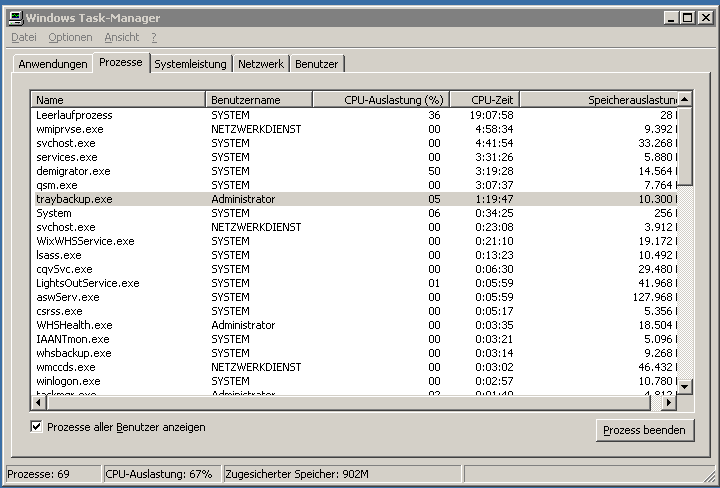Switch to the Anwendungen tab
This screenshot has width=720, height=488.
tap(53, 64)
